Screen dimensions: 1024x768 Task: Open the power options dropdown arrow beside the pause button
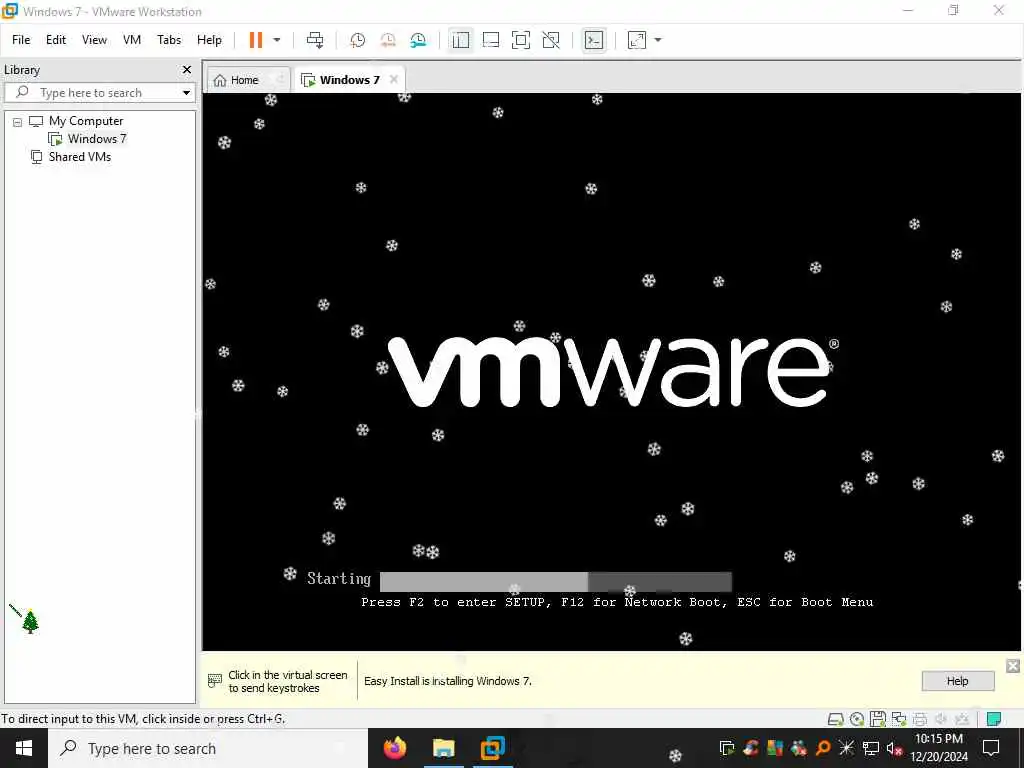(x=277, y=40)
